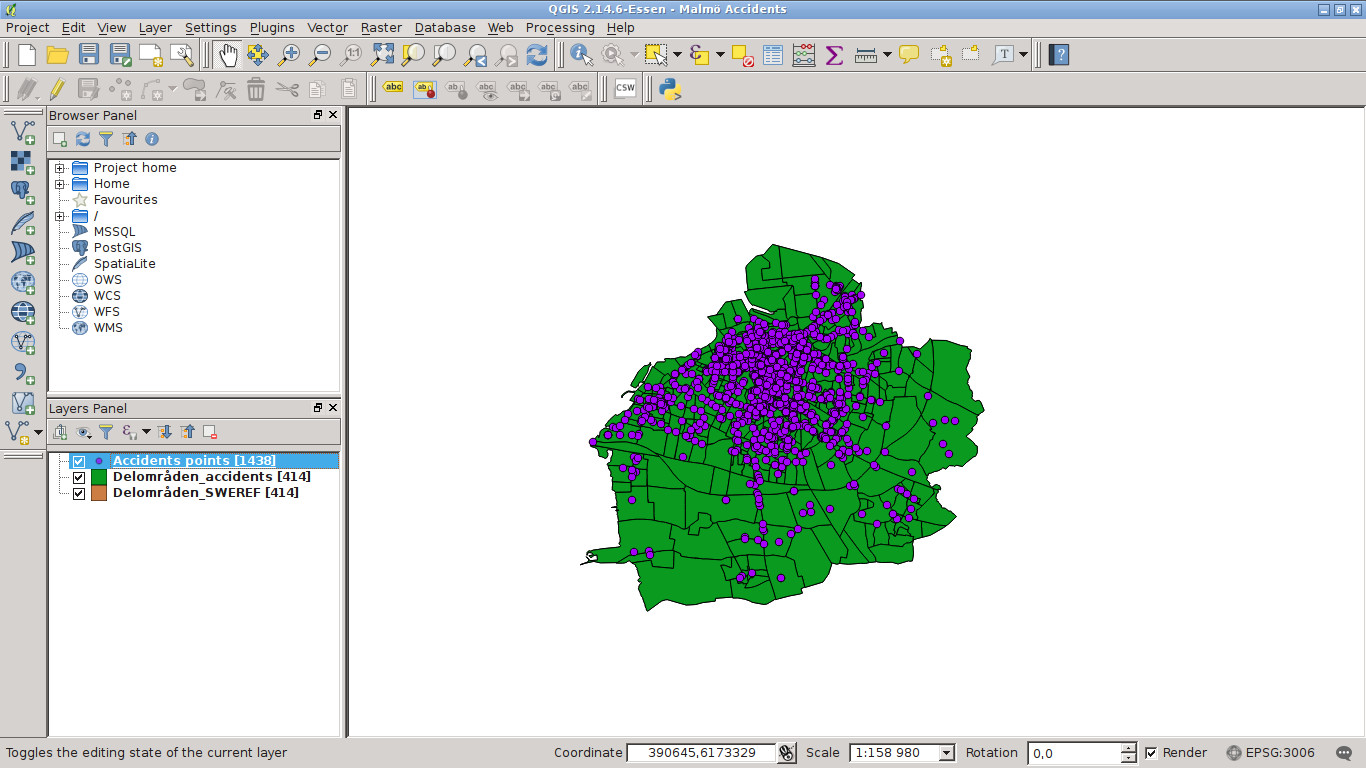Image resolution: width=1366 pixels, height=768 pixels.
Task: Open the Field Calculator abacus icon
Action: tap(803, 55)
